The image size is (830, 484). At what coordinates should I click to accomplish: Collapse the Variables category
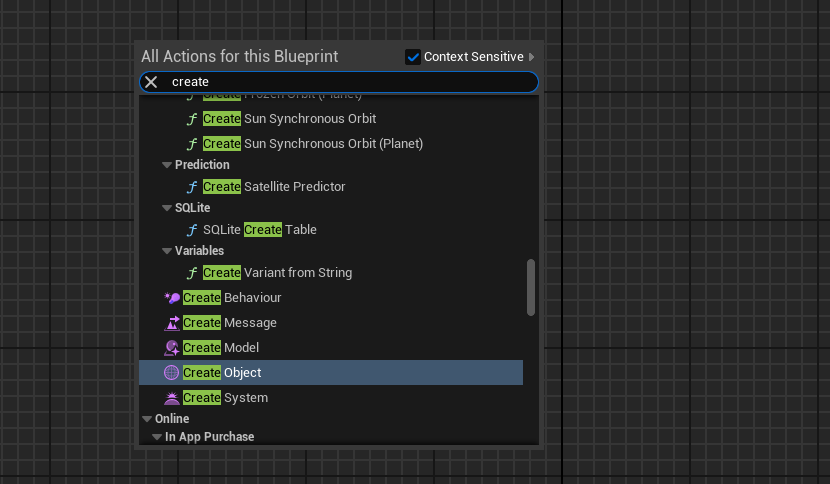pyautogui.click(x=167, y=251)
